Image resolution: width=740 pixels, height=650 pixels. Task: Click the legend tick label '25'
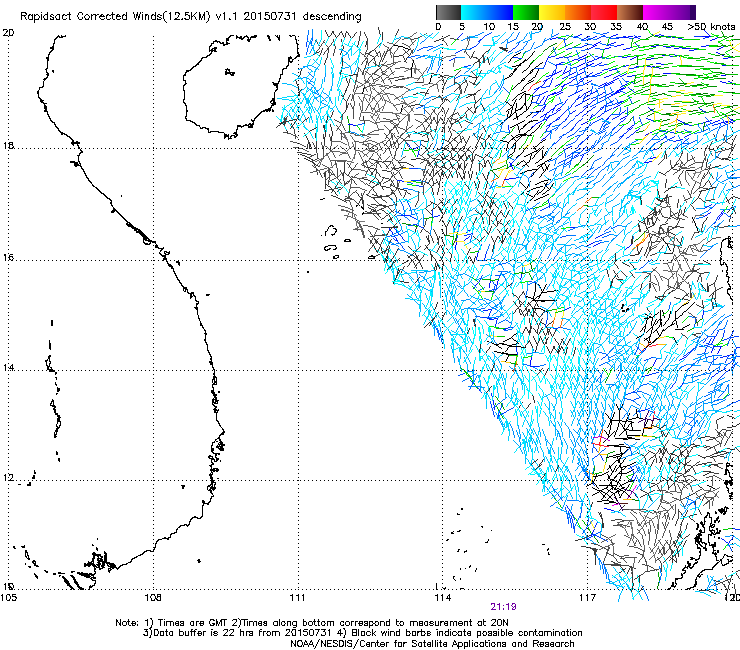[x=565, y=27]
